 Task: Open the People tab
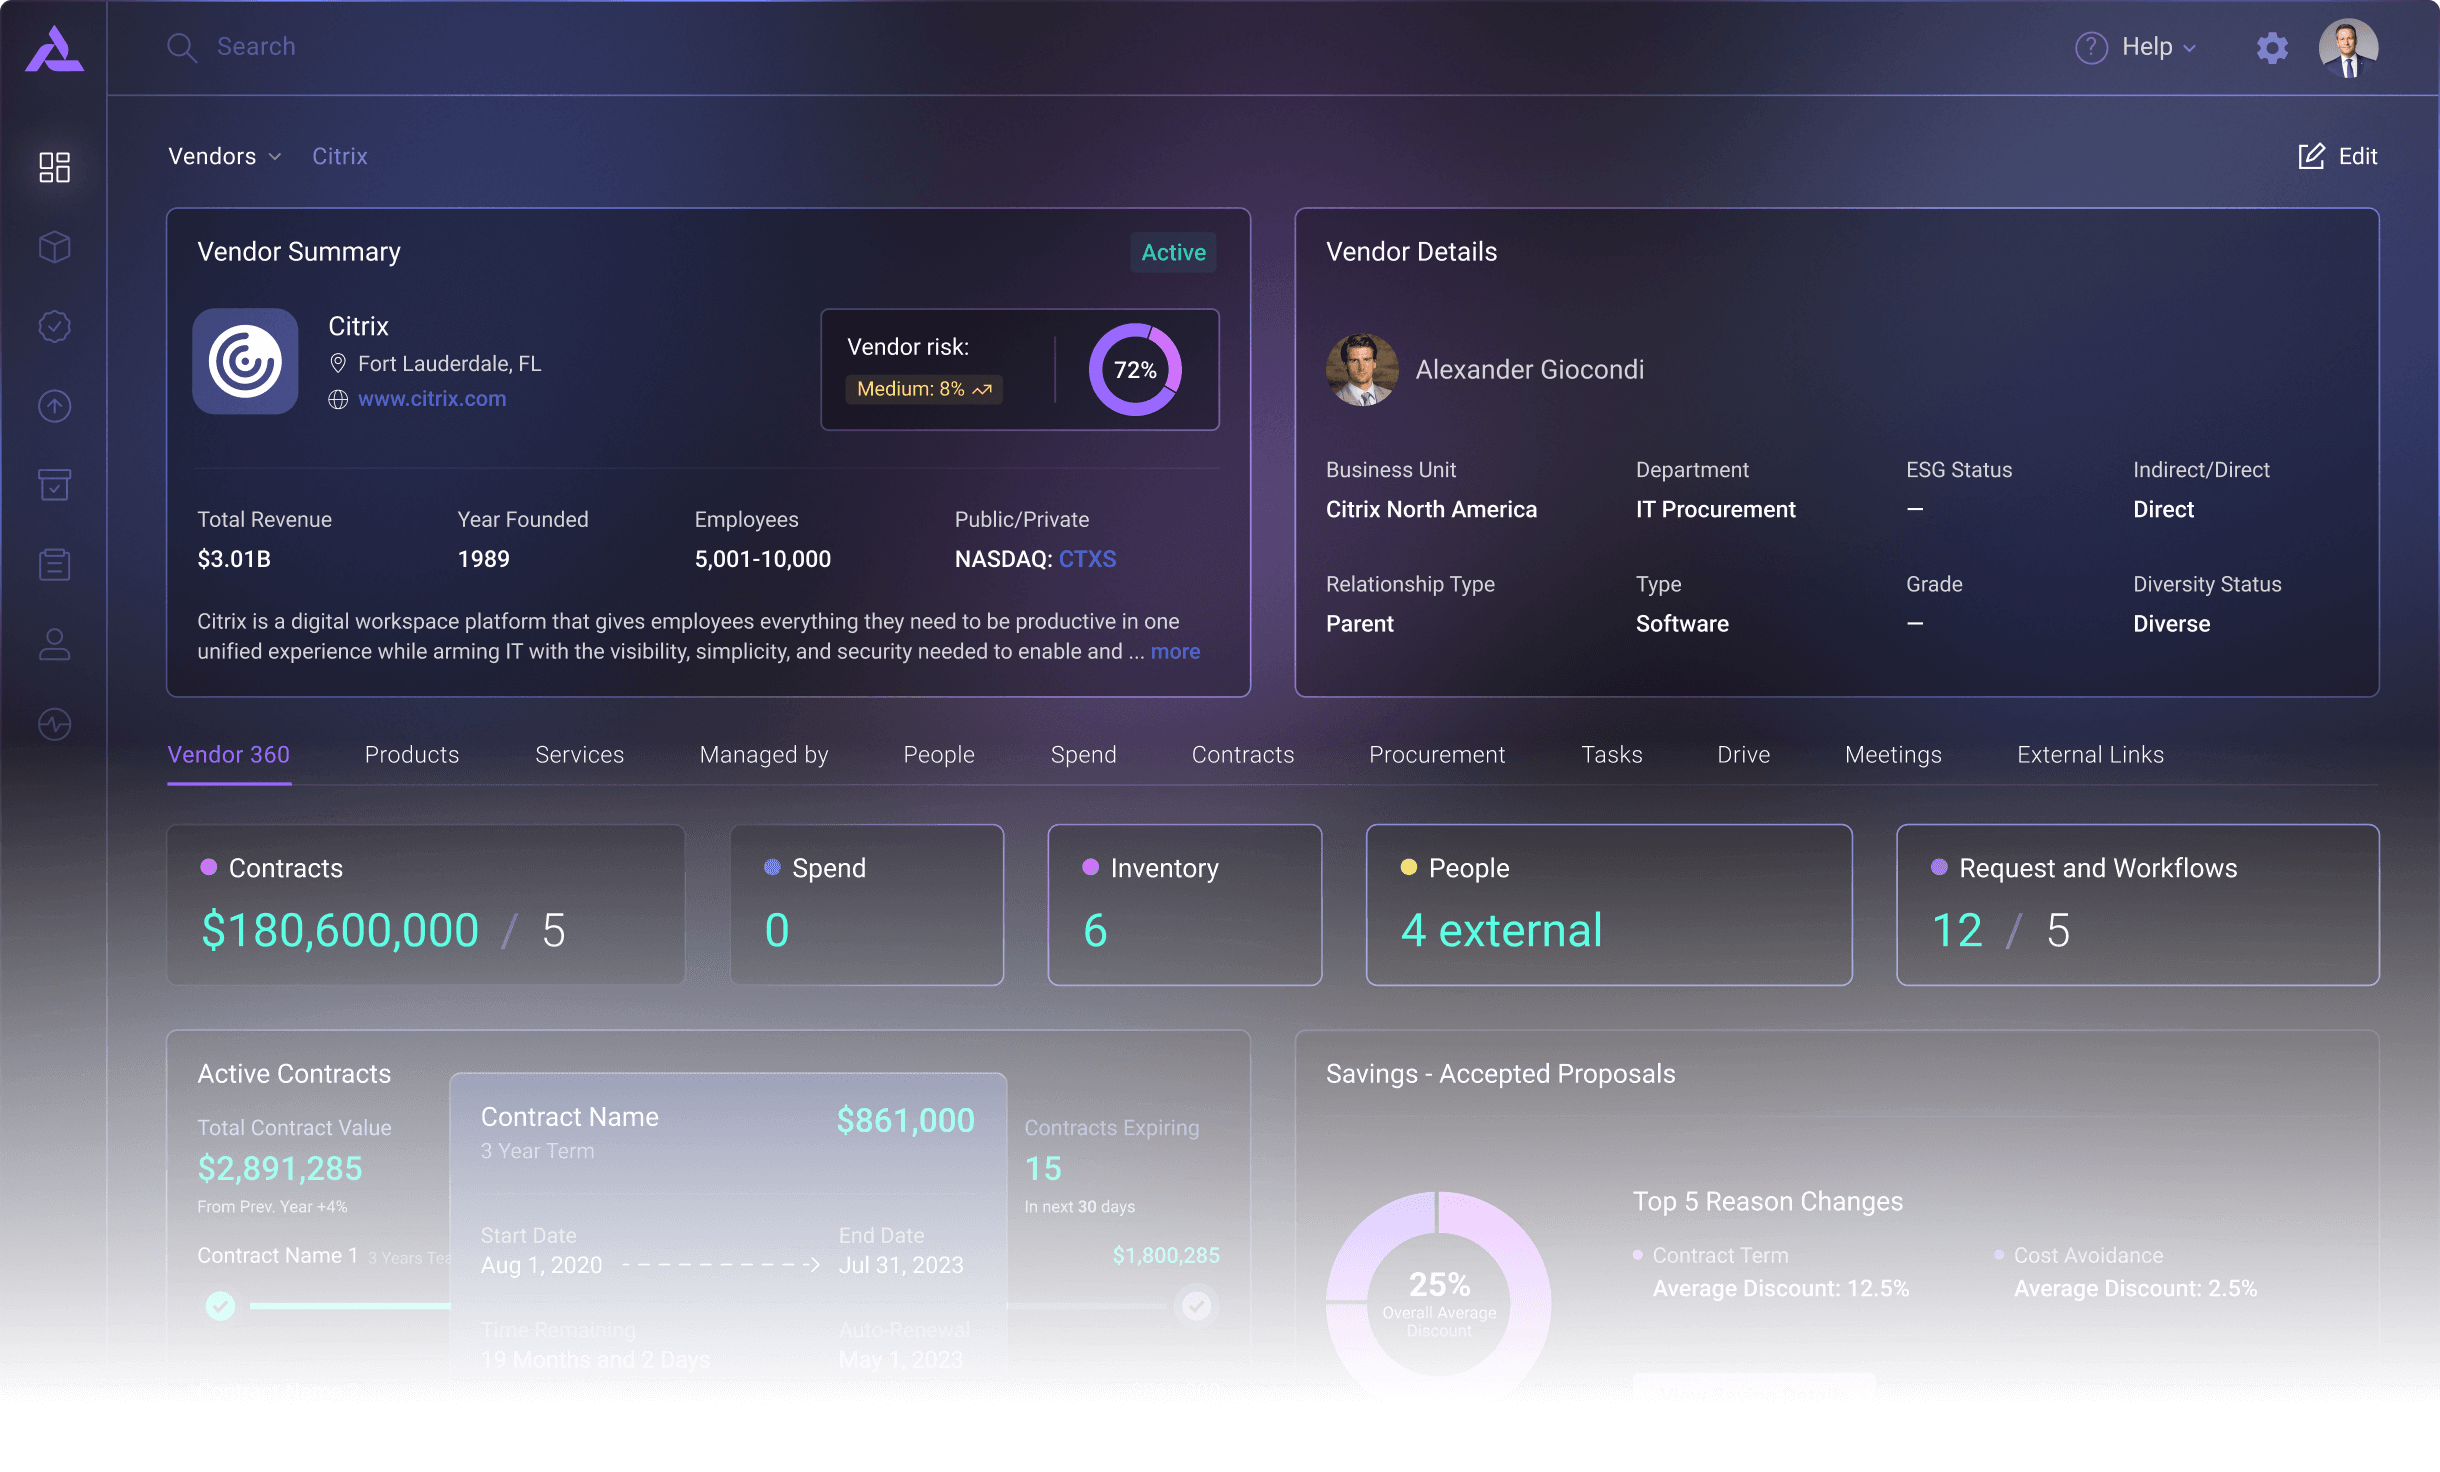tap(939, 755)
